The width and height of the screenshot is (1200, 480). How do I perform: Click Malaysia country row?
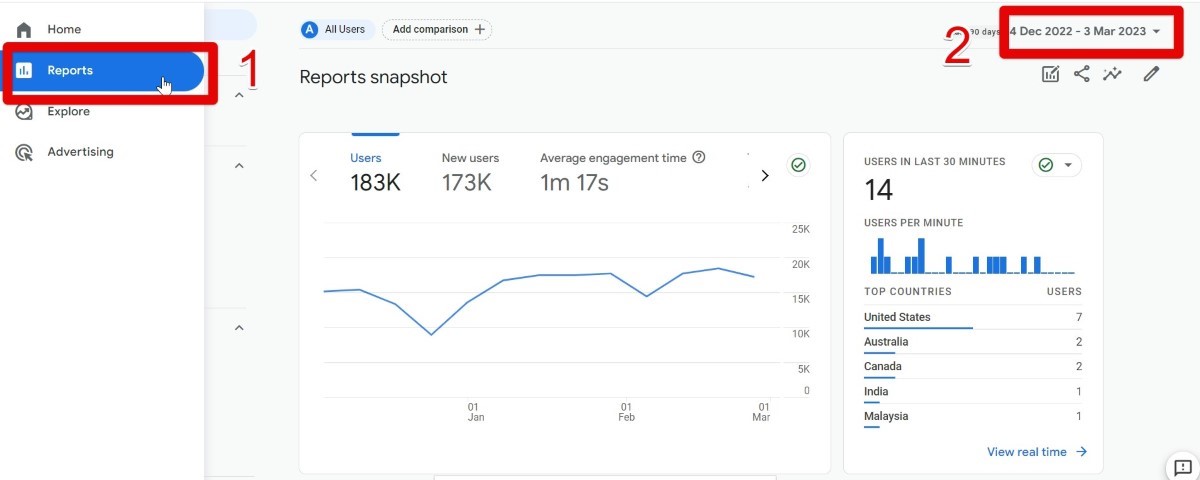[x=973, y=417]
